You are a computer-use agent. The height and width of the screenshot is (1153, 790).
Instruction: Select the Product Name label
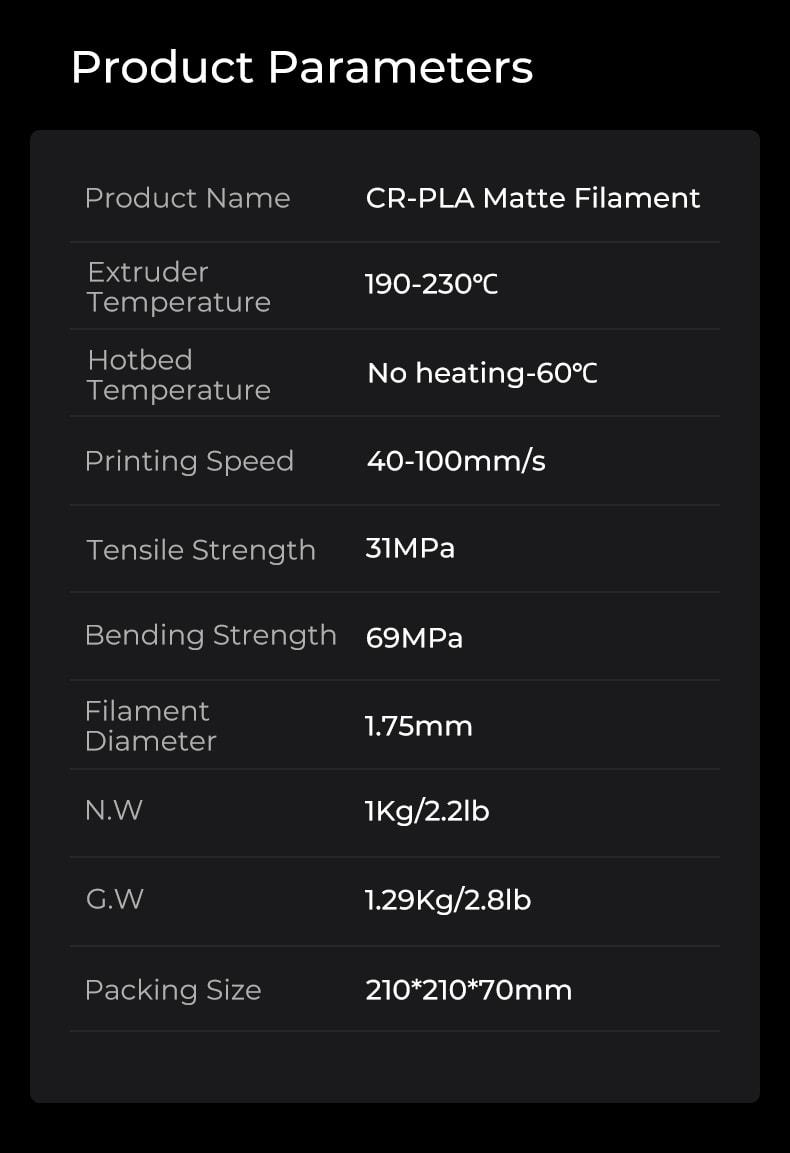point(188,198)
